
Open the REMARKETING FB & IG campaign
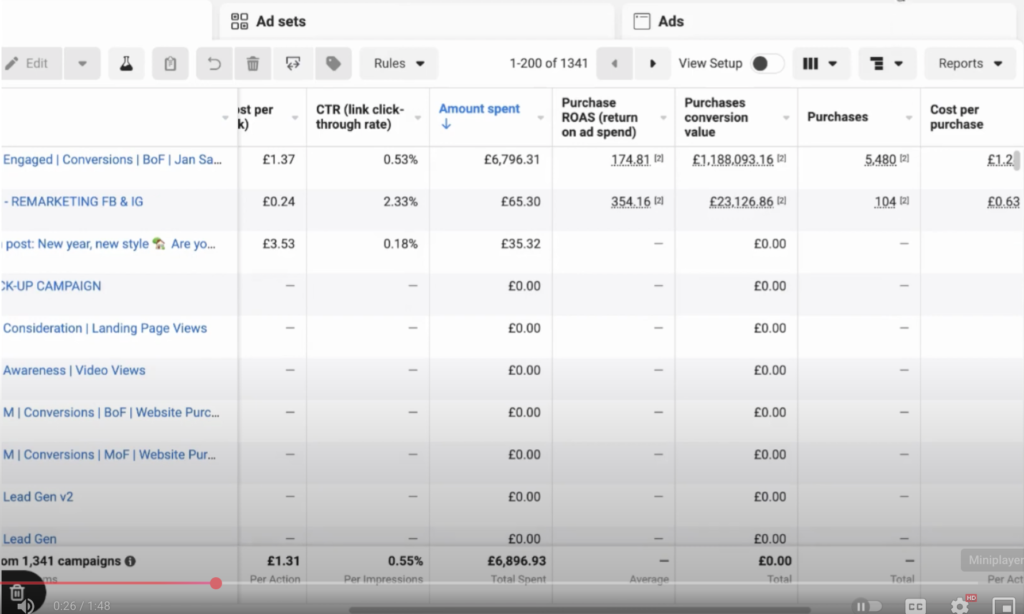click(73, 202)
